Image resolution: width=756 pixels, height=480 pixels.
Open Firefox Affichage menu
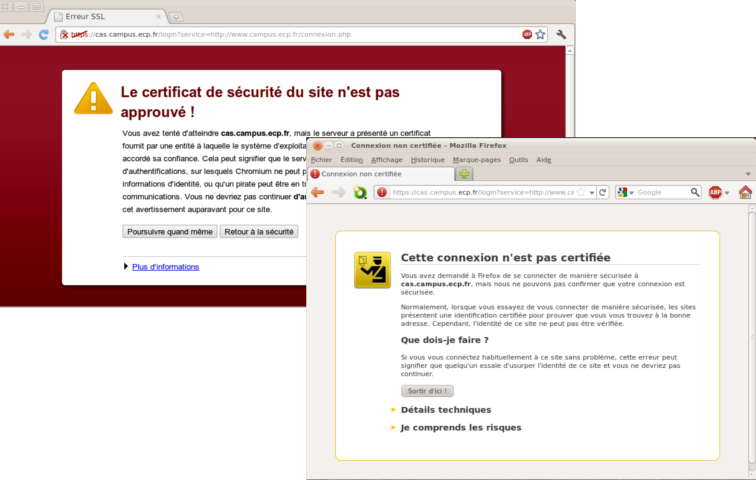tap(387, 160)
